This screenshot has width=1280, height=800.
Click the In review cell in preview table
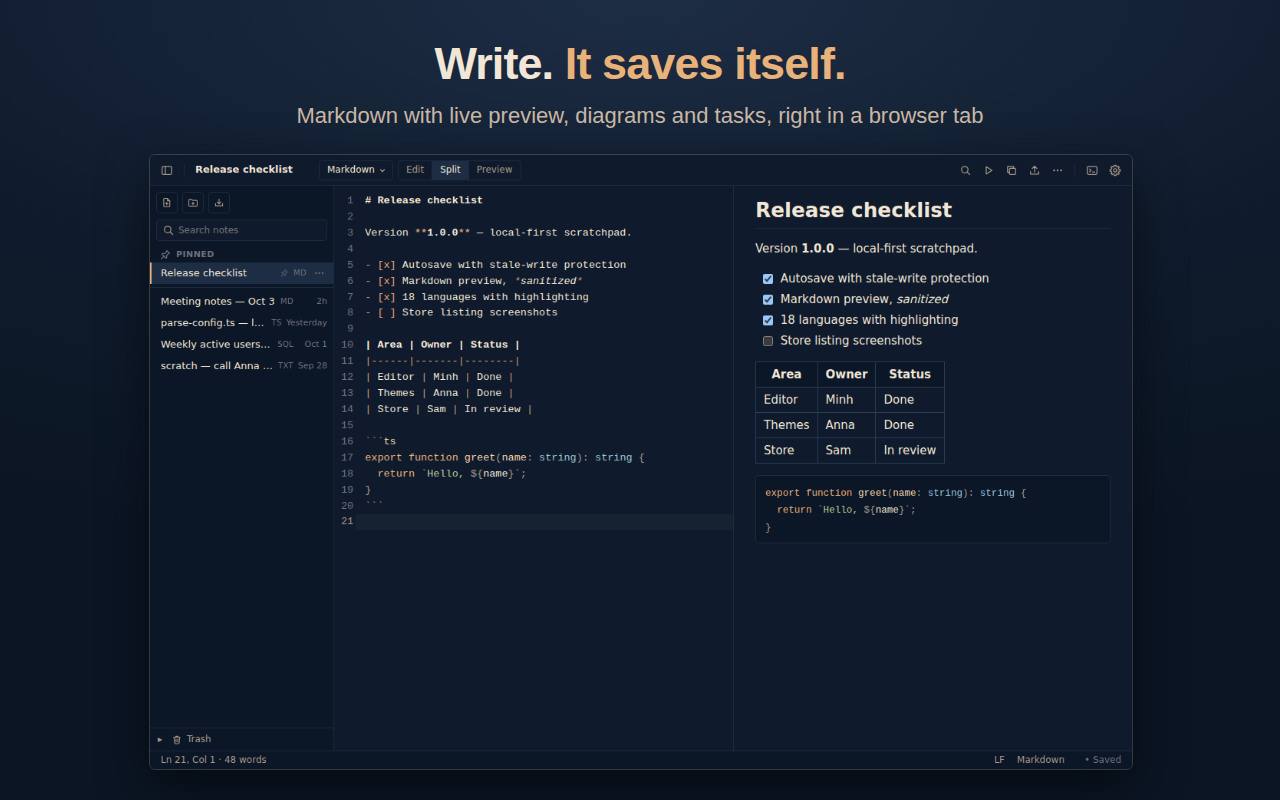[x=910, y=451]
